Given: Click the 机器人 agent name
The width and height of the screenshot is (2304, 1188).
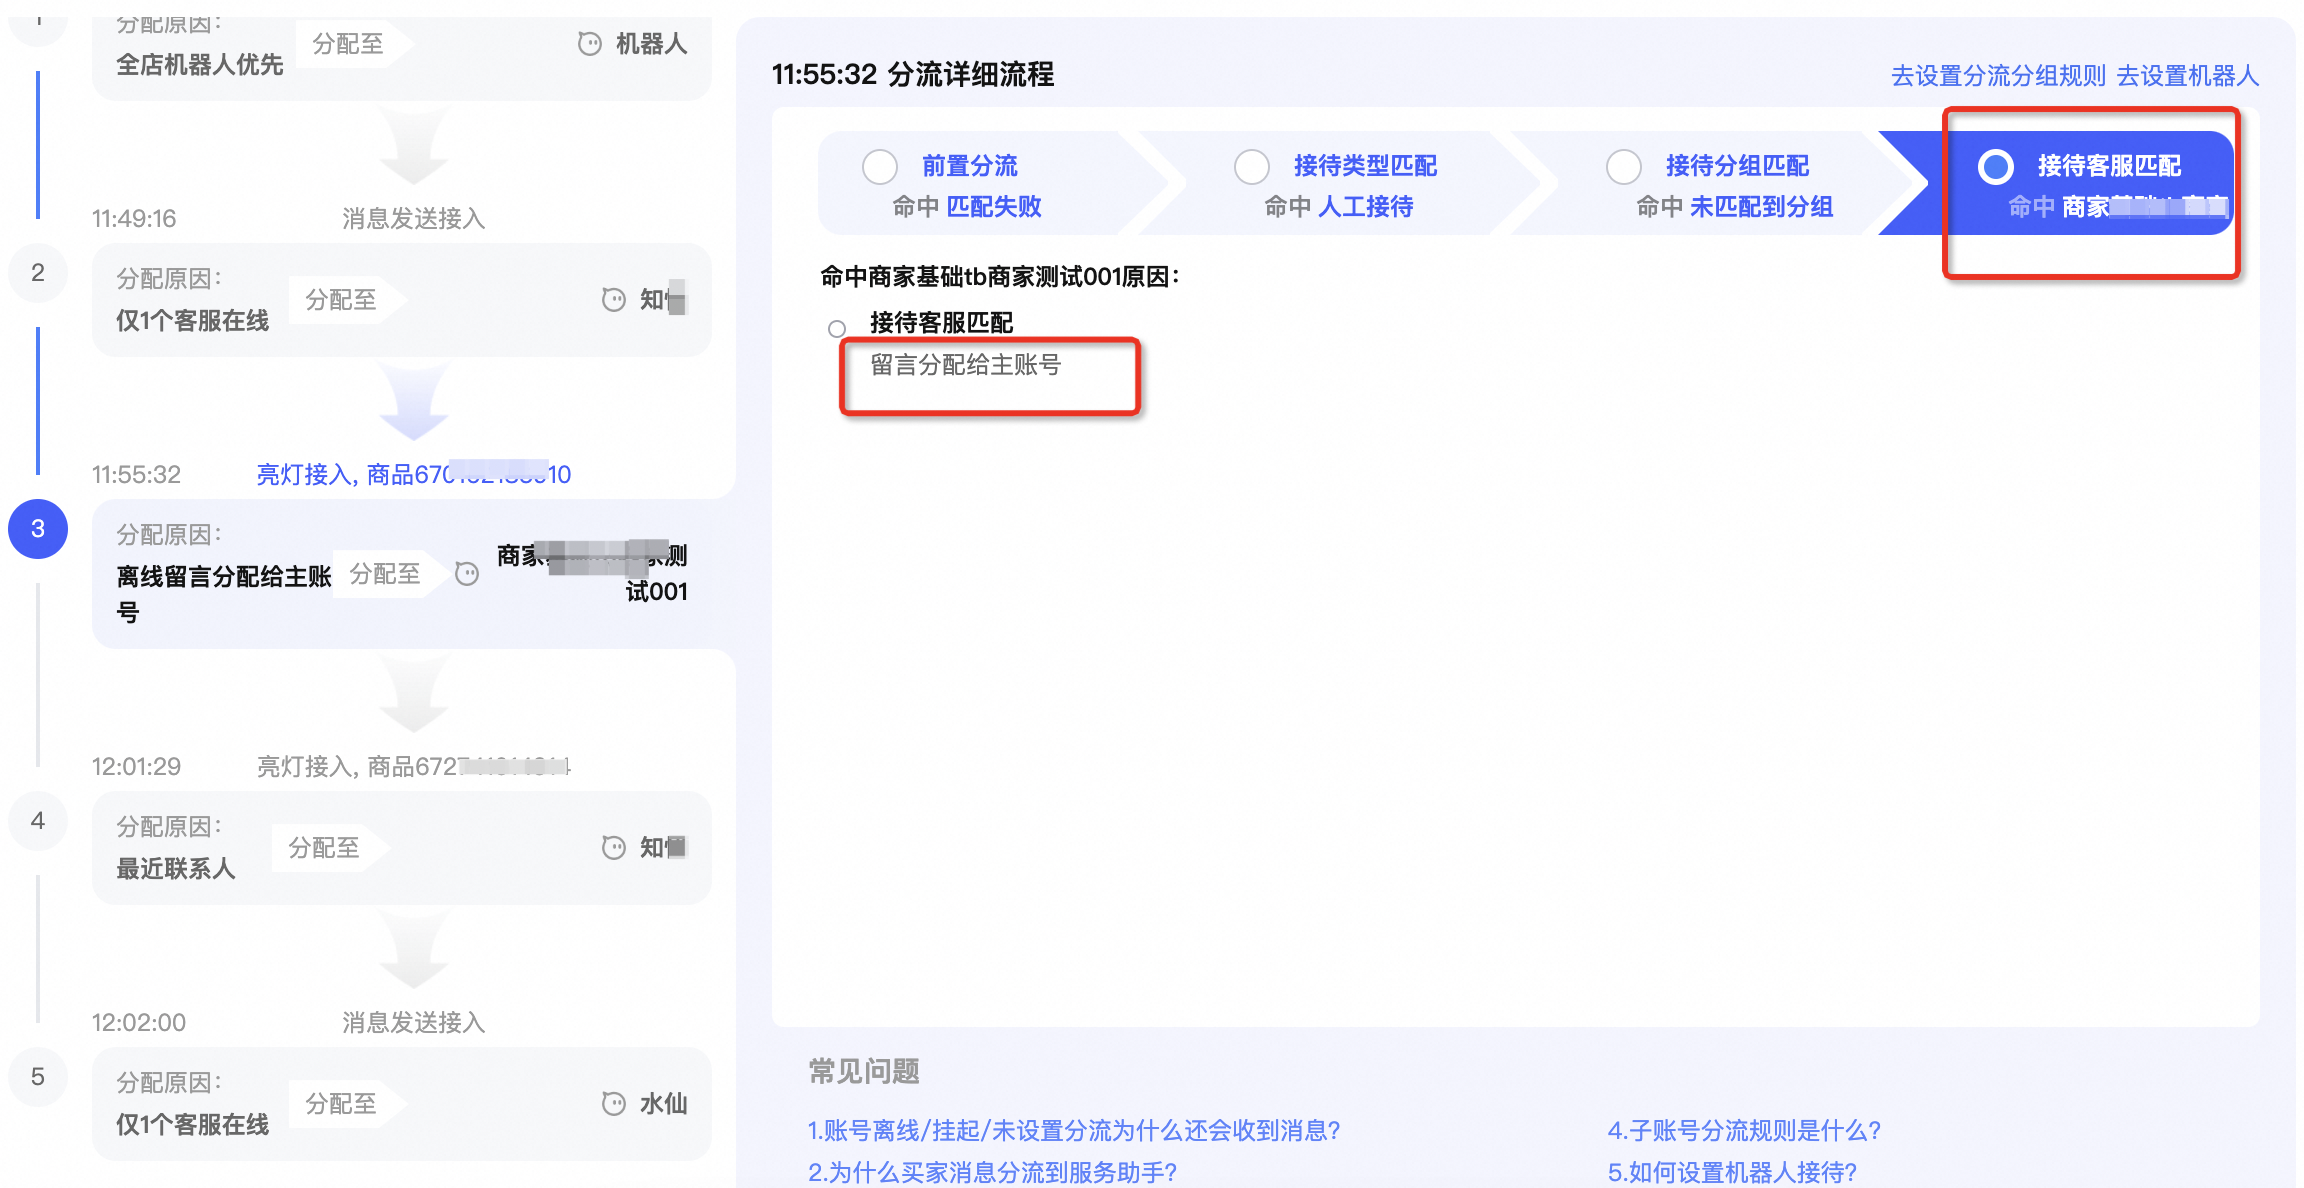Looking at the screenshot, I should coord(652,44).
